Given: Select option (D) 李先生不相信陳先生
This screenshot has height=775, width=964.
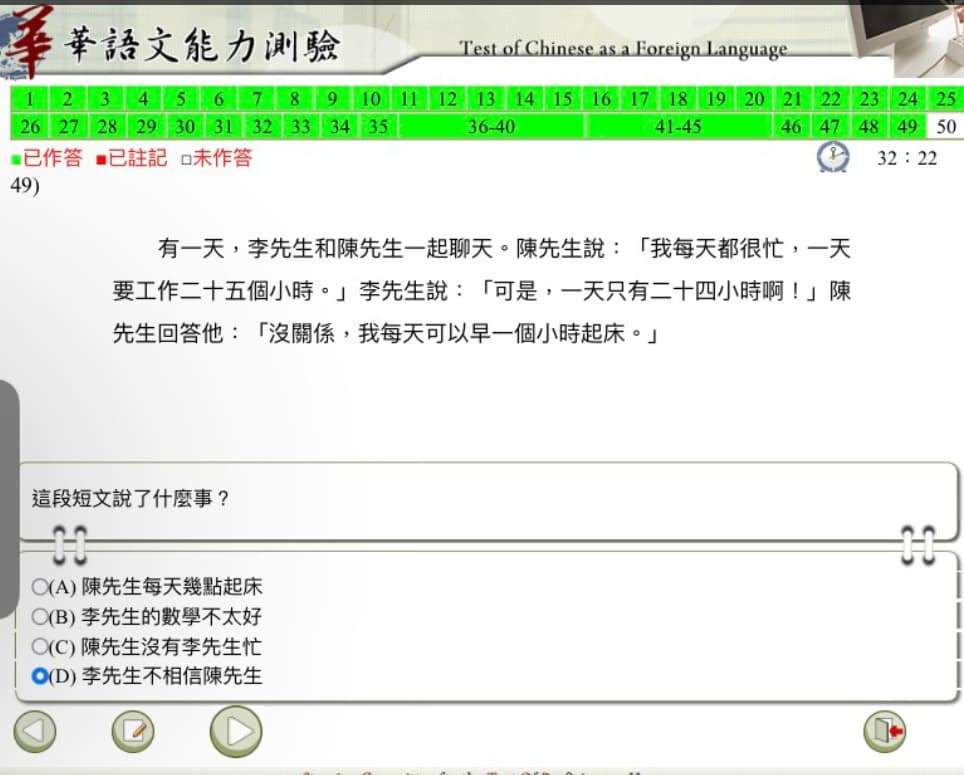Looking at the screenshot, I should (147, 676).
